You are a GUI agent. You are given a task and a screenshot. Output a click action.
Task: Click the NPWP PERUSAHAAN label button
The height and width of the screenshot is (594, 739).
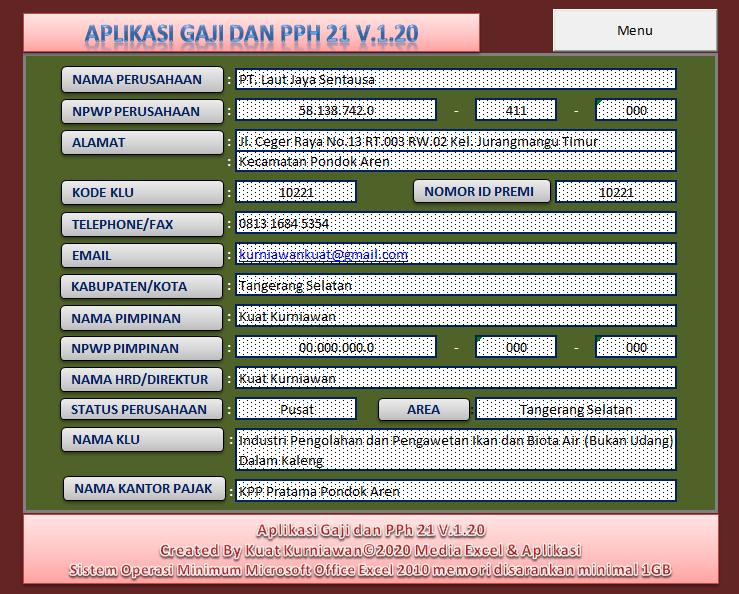pyautogui.click(x=142, y=111)
